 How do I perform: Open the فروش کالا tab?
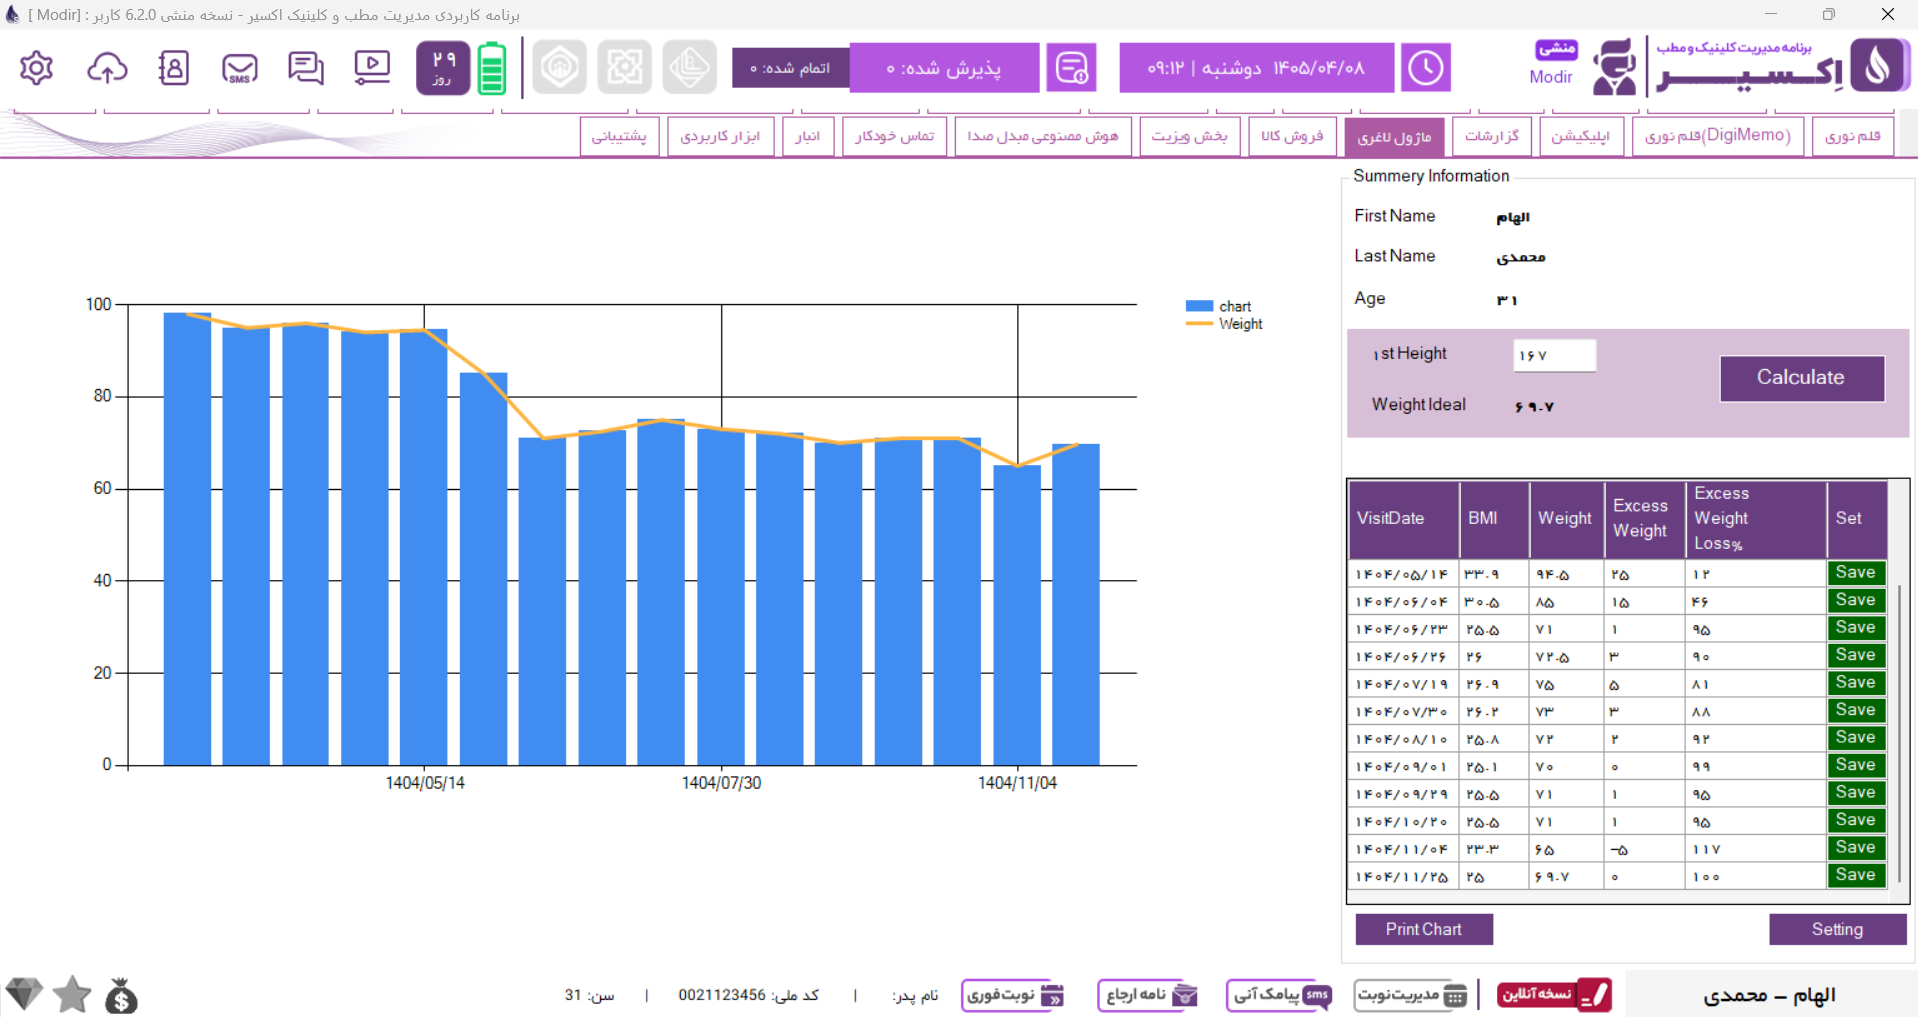tap(1291, 136)
